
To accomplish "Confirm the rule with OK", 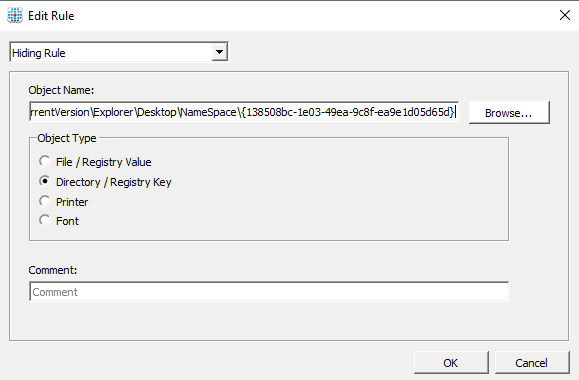I will pyautogui.click(x=451, y=363).
